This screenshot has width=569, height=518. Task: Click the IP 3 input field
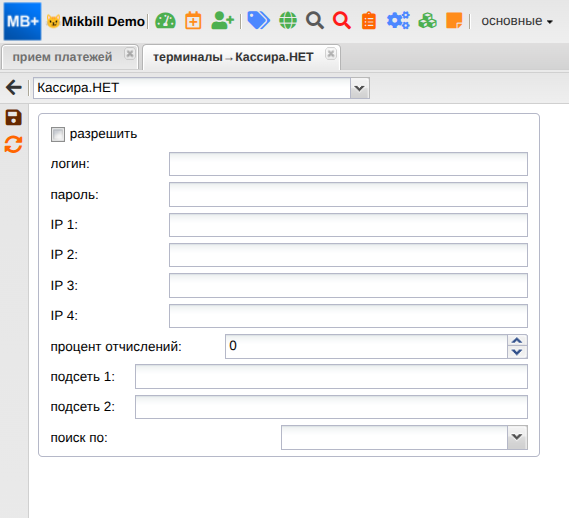click(x=348, y=285)
